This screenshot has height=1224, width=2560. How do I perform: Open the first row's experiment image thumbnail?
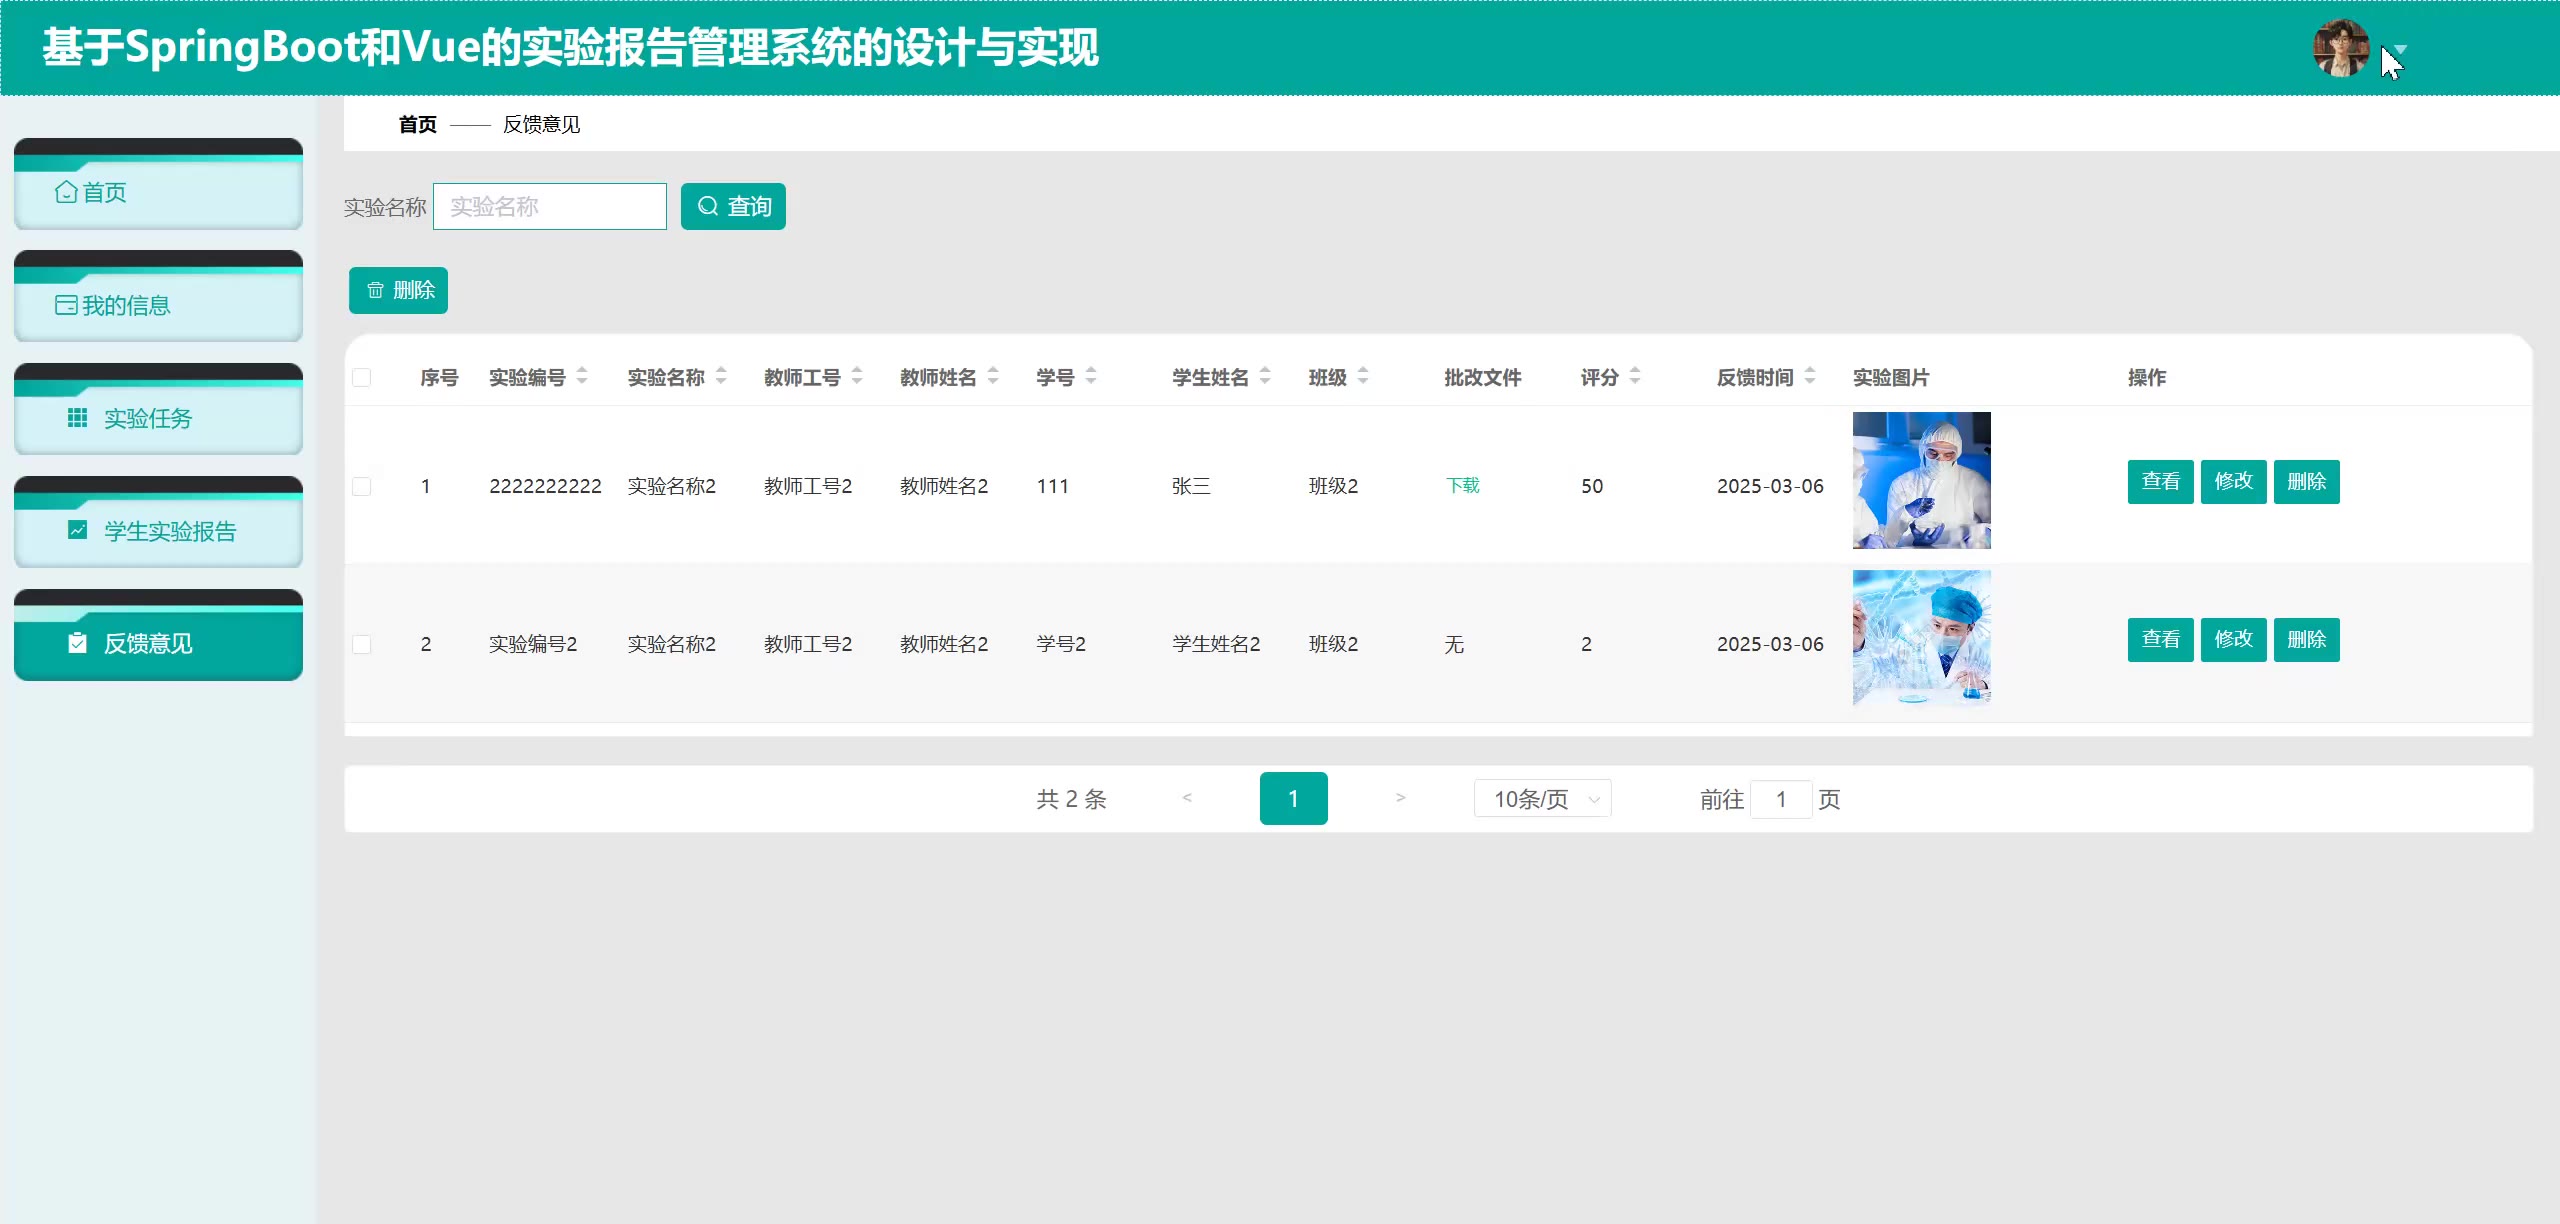(1921, 481)
